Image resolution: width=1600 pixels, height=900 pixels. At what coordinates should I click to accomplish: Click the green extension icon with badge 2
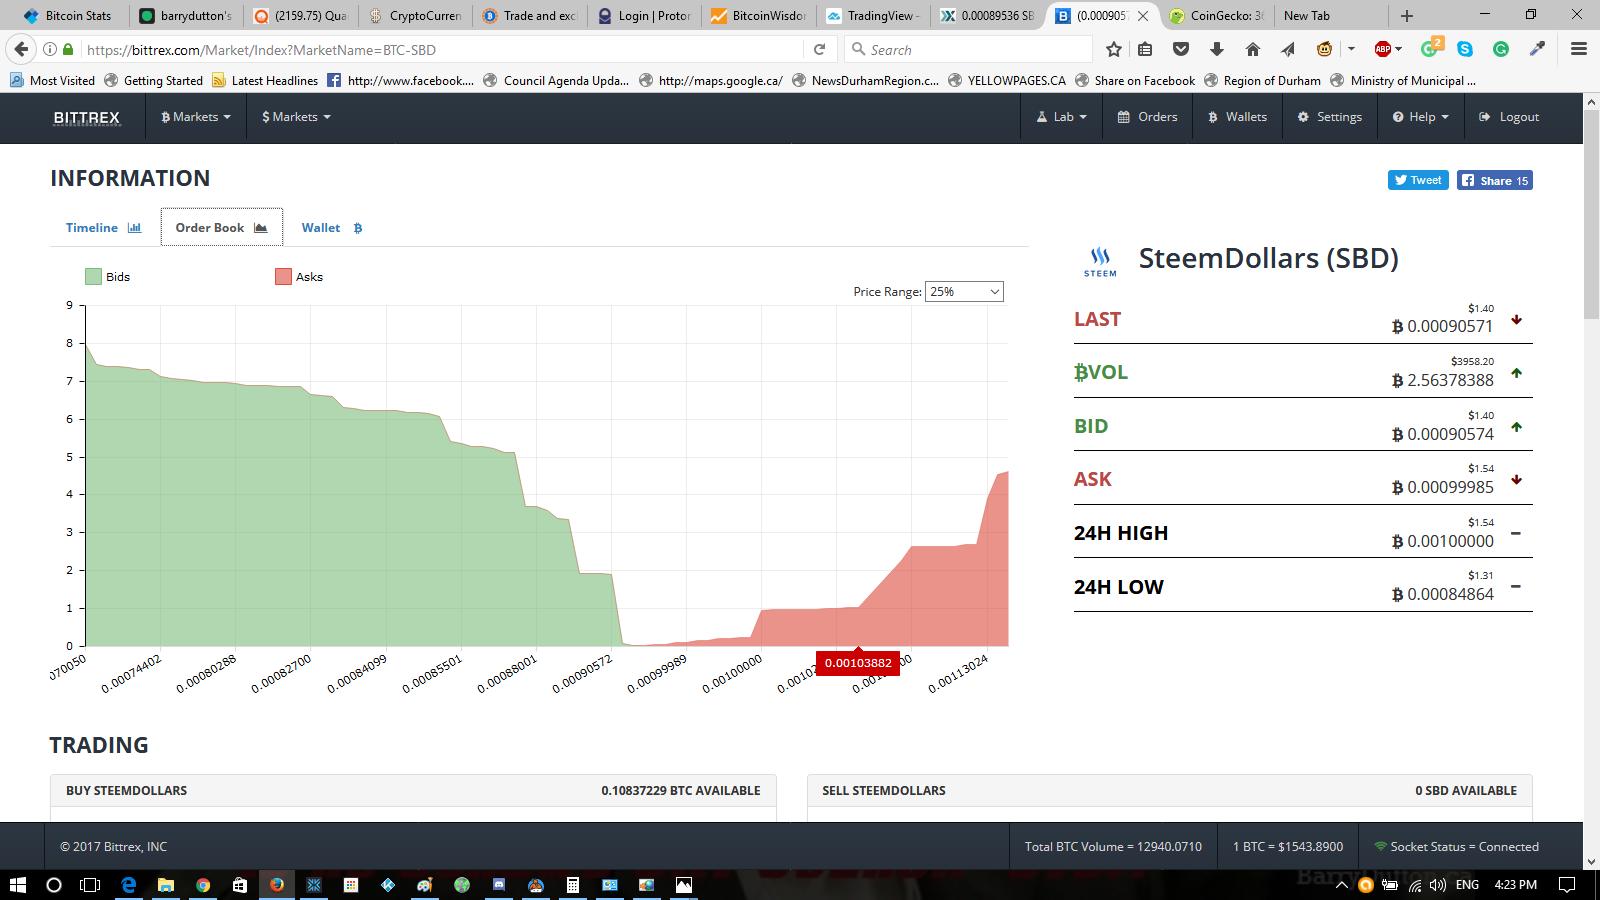coord(1431,48)
